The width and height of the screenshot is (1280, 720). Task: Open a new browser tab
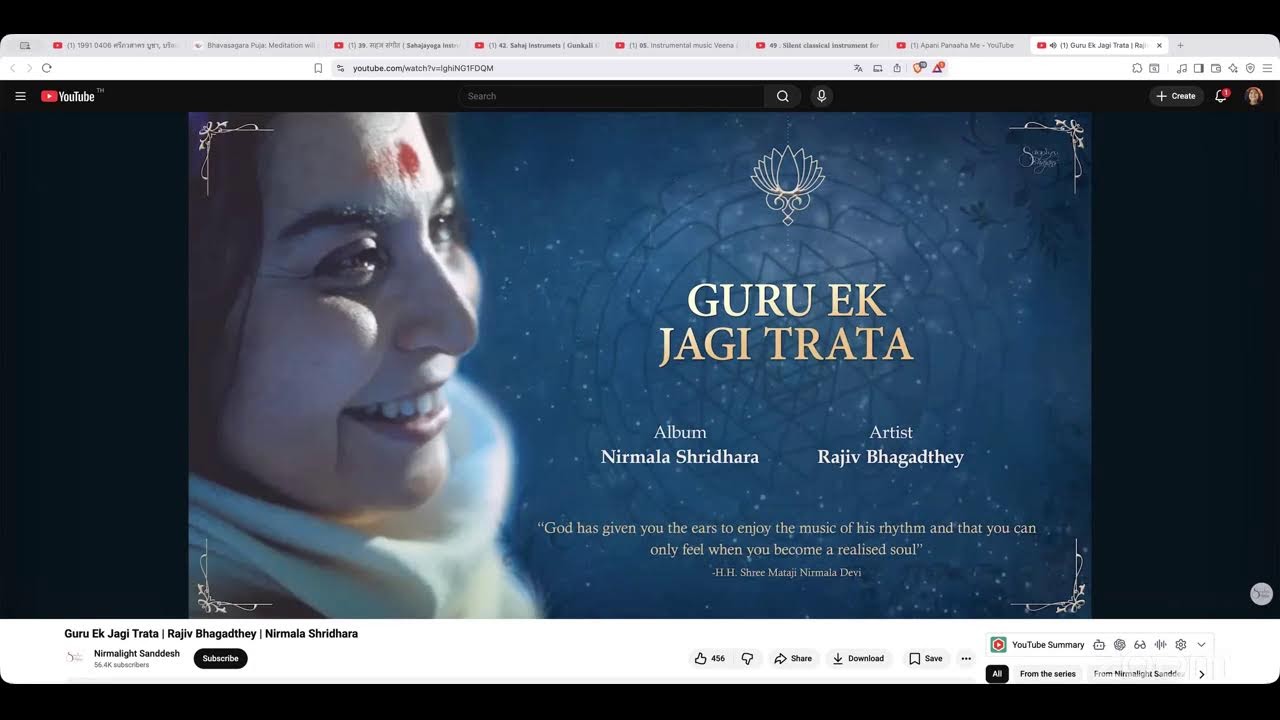tap(1180, 45)
